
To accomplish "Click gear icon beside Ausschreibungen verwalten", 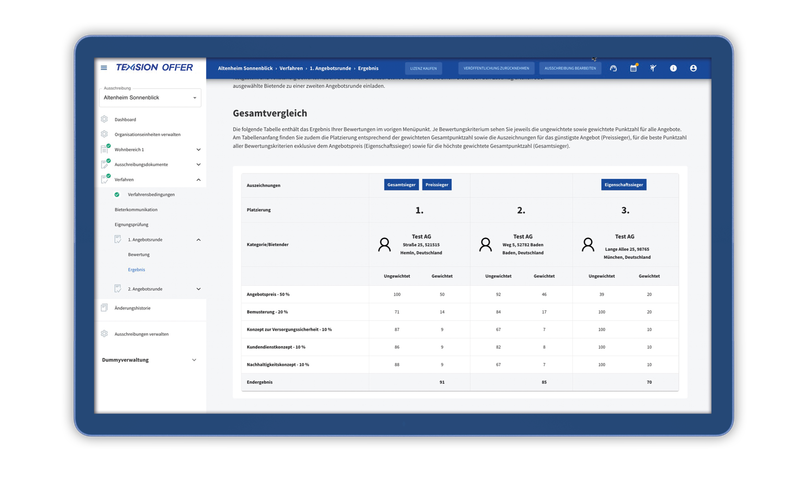I will pyautogui.click(x=105, y=334).
